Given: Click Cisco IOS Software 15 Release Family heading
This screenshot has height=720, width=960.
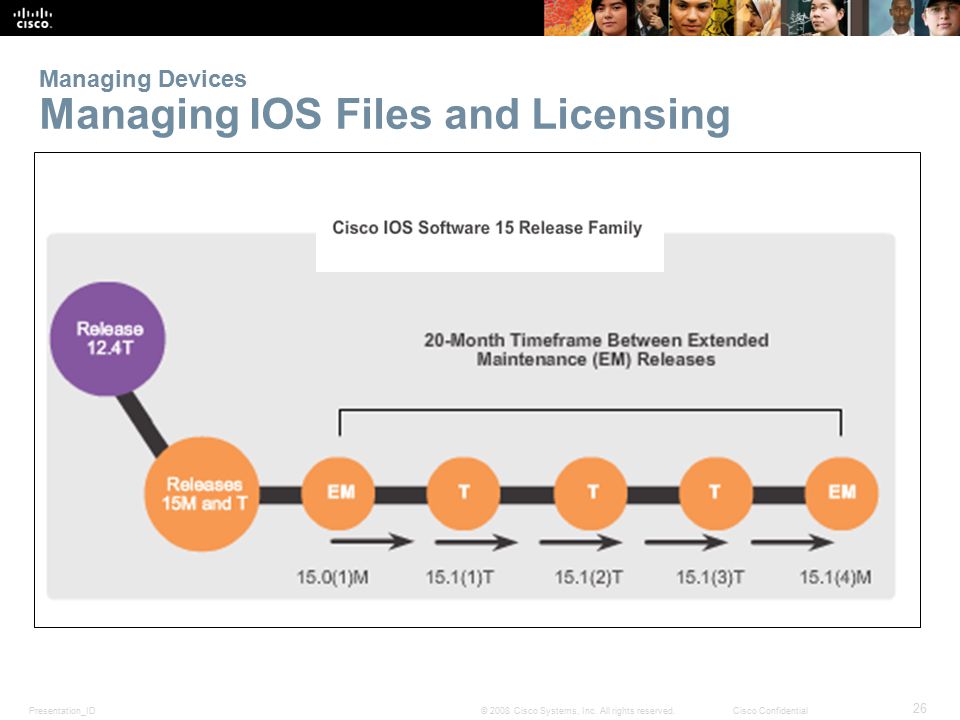Looking at the screenshot, I should click(487, 228).
